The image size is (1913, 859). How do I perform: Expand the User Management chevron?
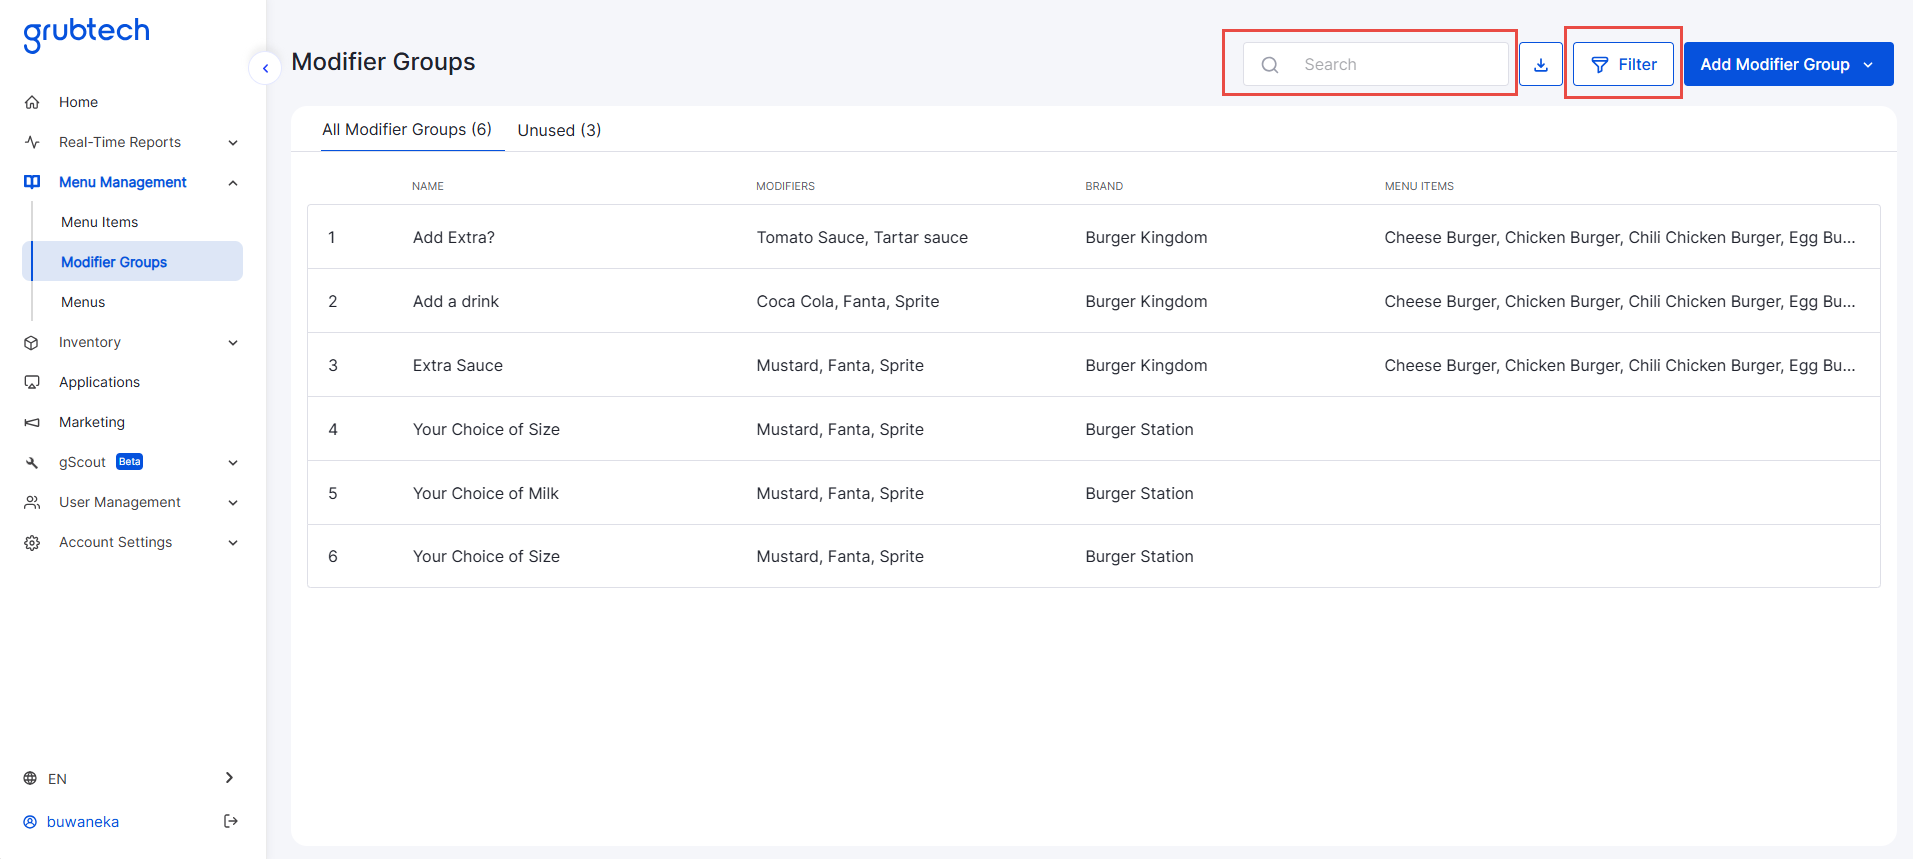pyautogui.click(x=233, y=502)
